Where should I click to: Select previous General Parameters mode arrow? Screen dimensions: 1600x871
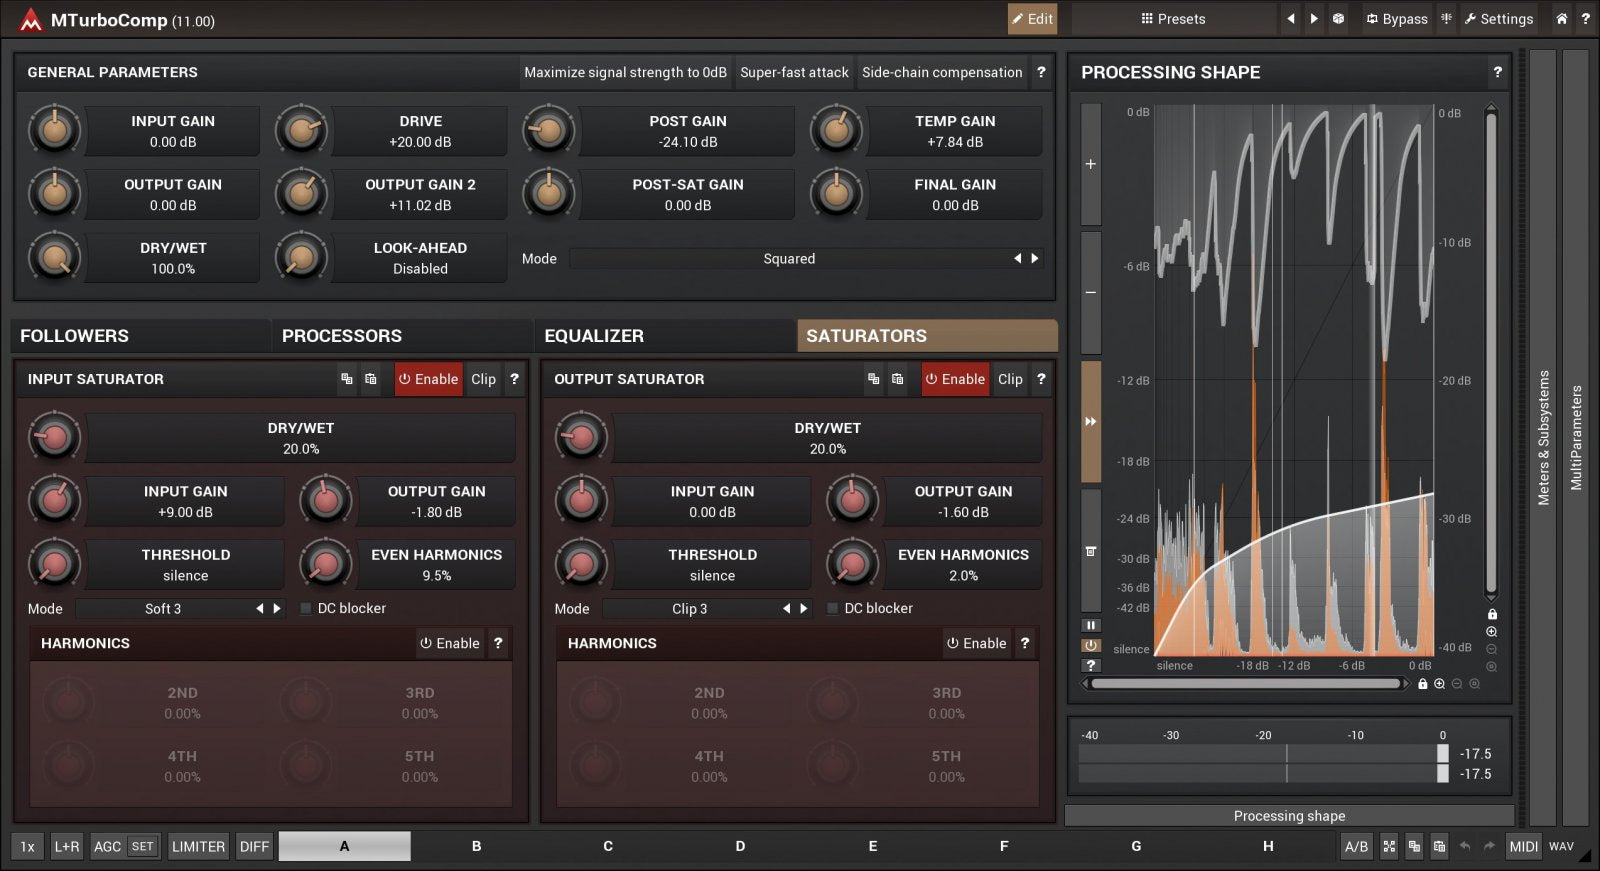pos(1018,258)
